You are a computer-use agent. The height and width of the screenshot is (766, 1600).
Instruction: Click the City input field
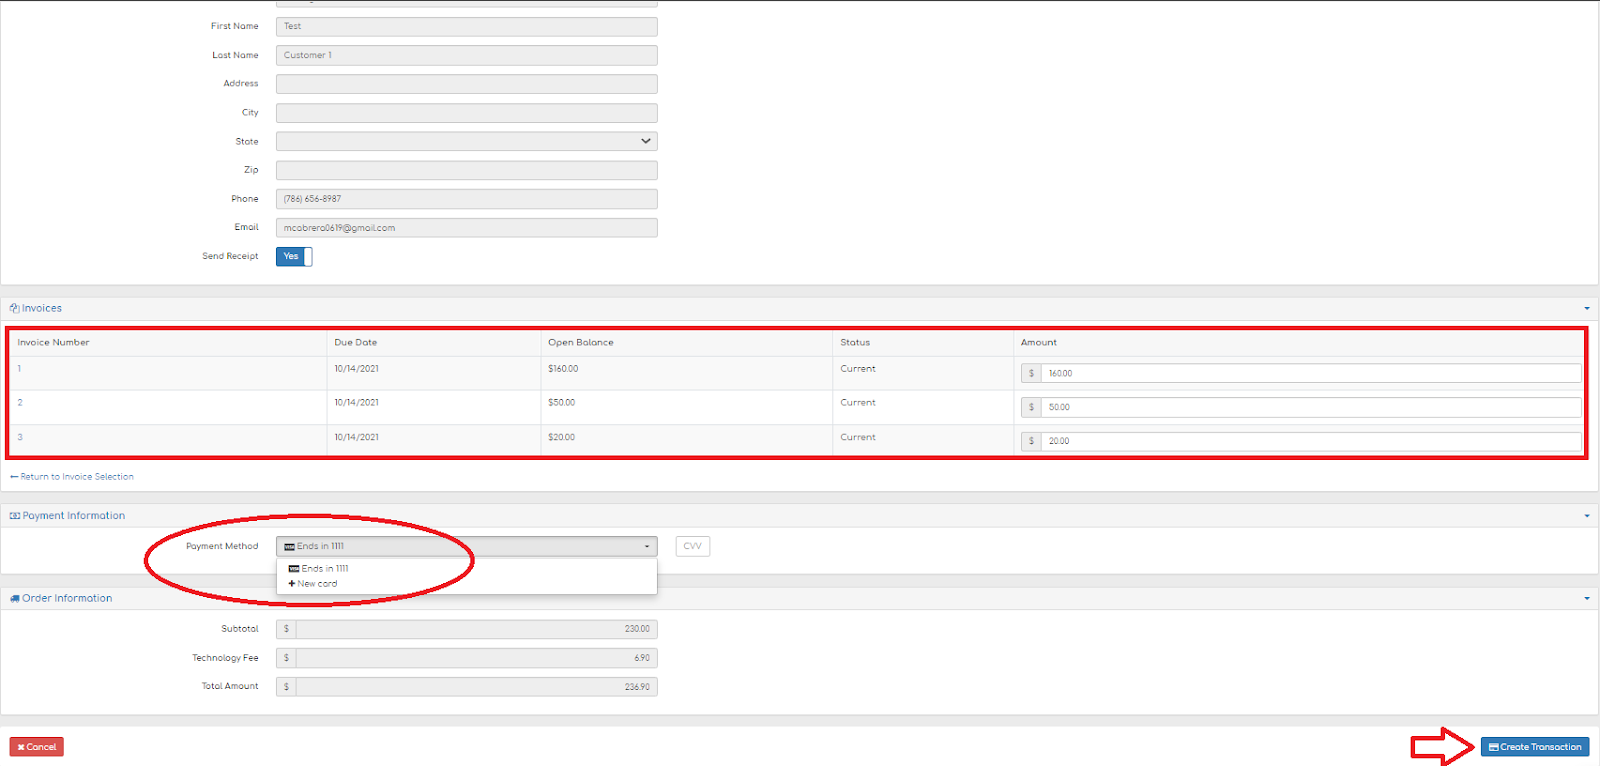tap(466, 113)
